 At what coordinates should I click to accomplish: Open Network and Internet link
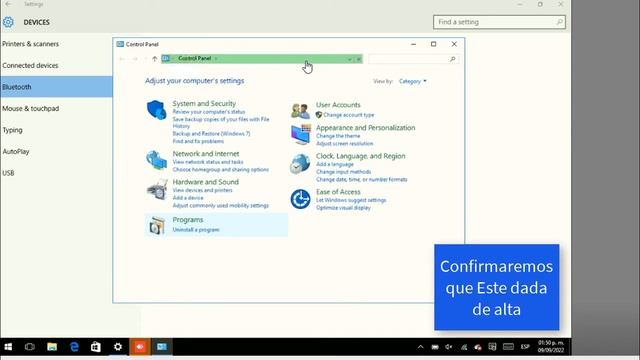(206, 154)
